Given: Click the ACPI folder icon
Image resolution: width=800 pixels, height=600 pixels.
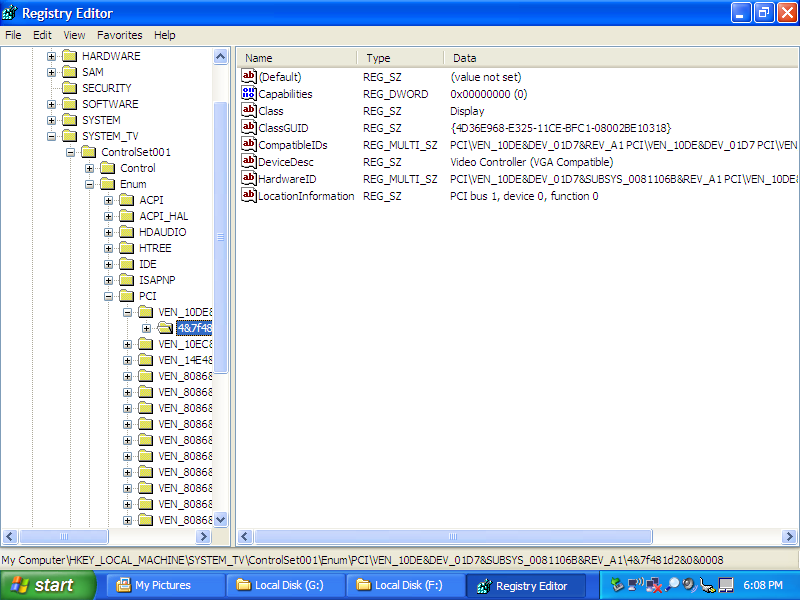Looking at the screenshot, I should pos(127,199).
